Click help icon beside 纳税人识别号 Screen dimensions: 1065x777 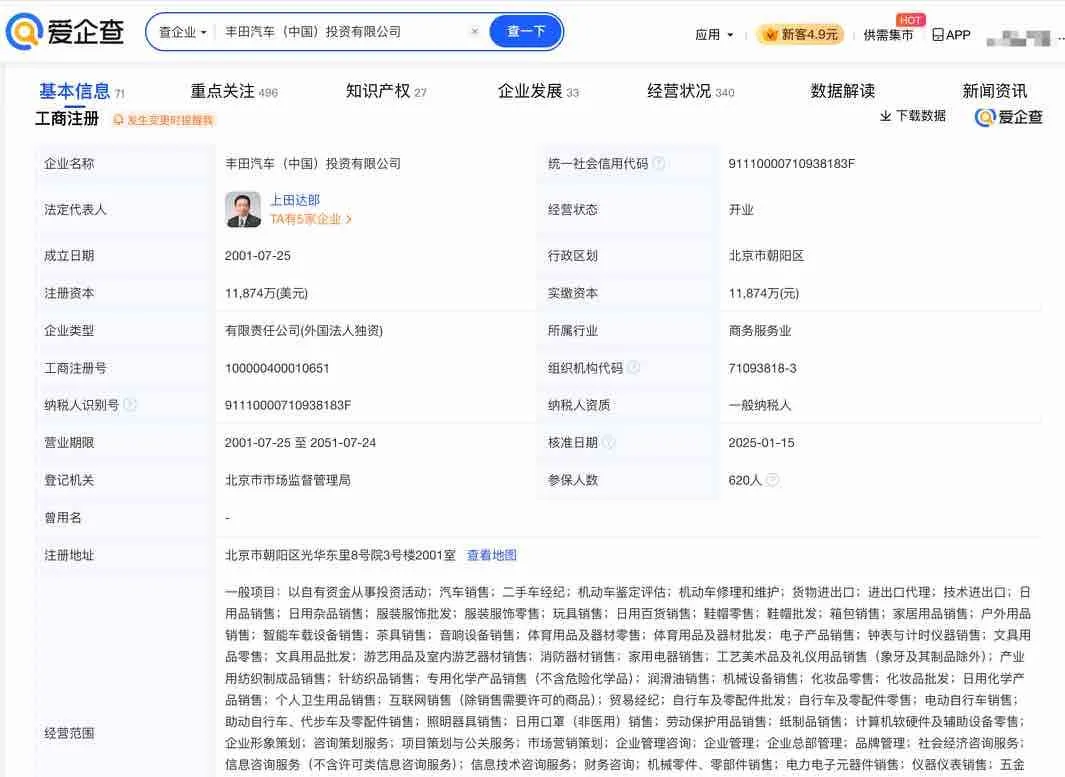pos(129,405)
